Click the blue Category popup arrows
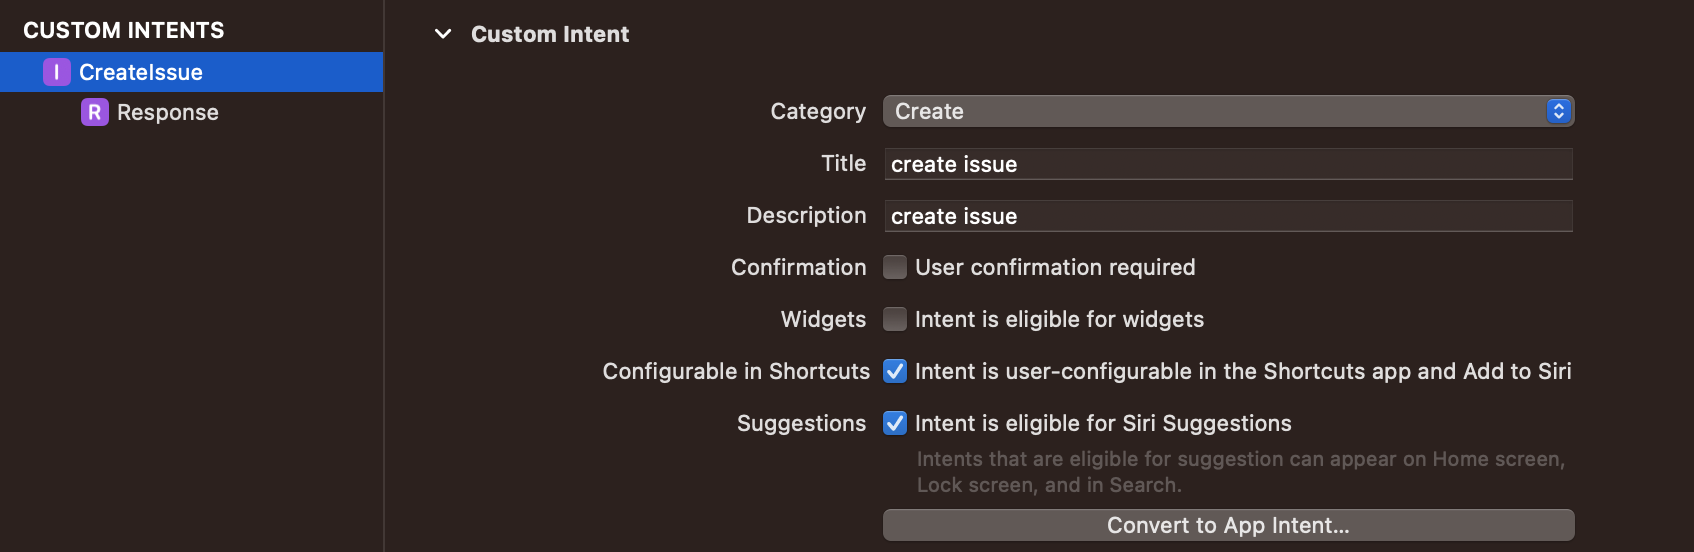 (1558, 111)
